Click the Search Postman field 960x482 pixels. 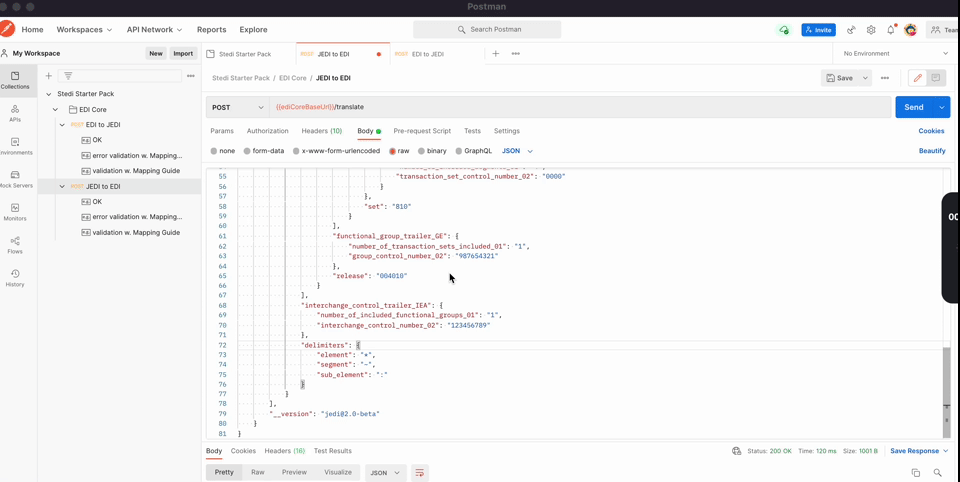tap(487, 29)
